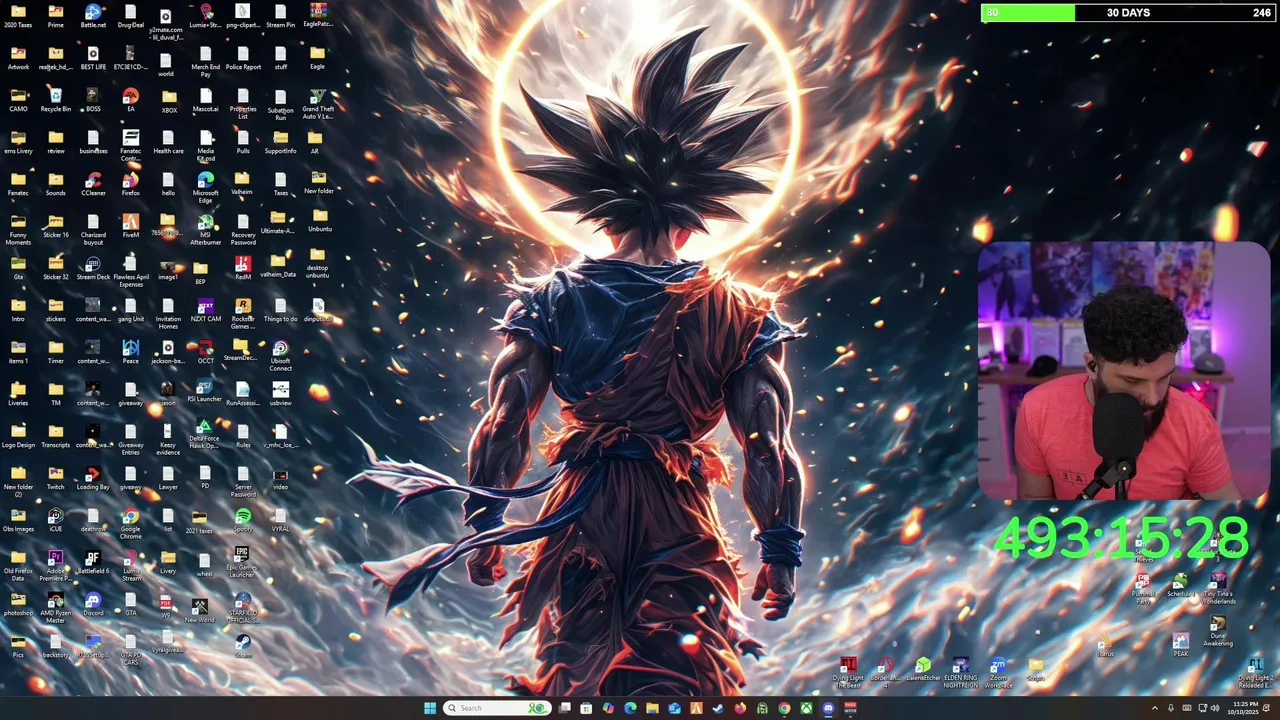This screenshot has width=1280, height=720.
Task: Launch the FiveM desktop shortcut
Action: 130,226
